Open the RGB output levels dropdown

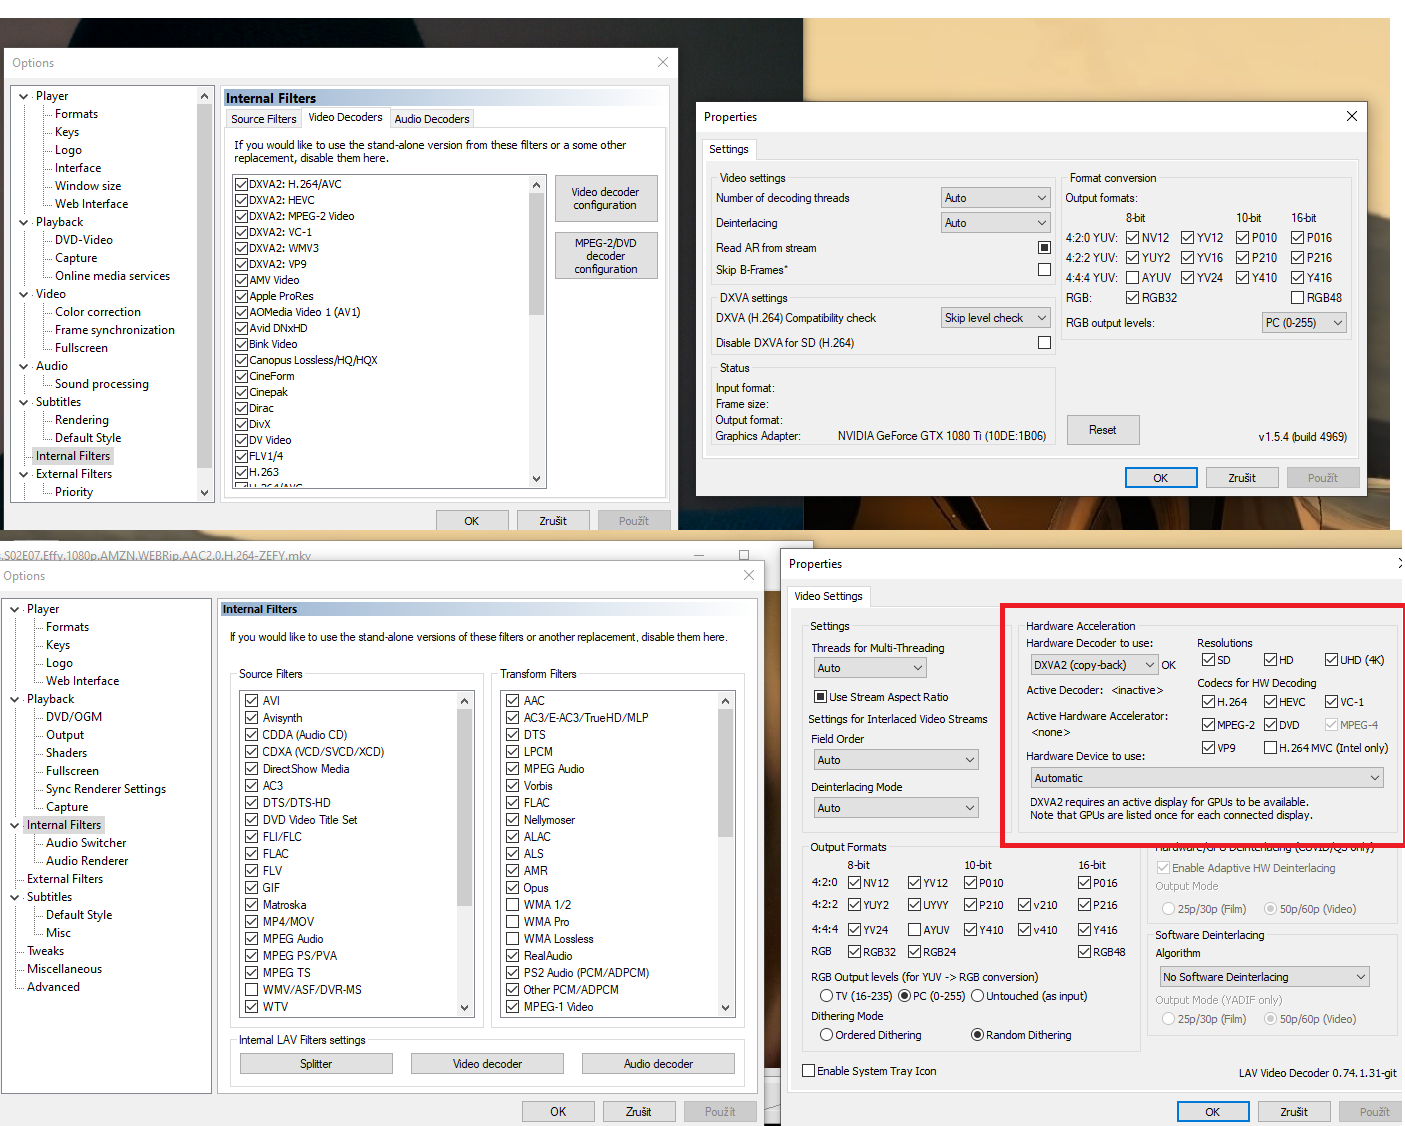point(1304,323)
